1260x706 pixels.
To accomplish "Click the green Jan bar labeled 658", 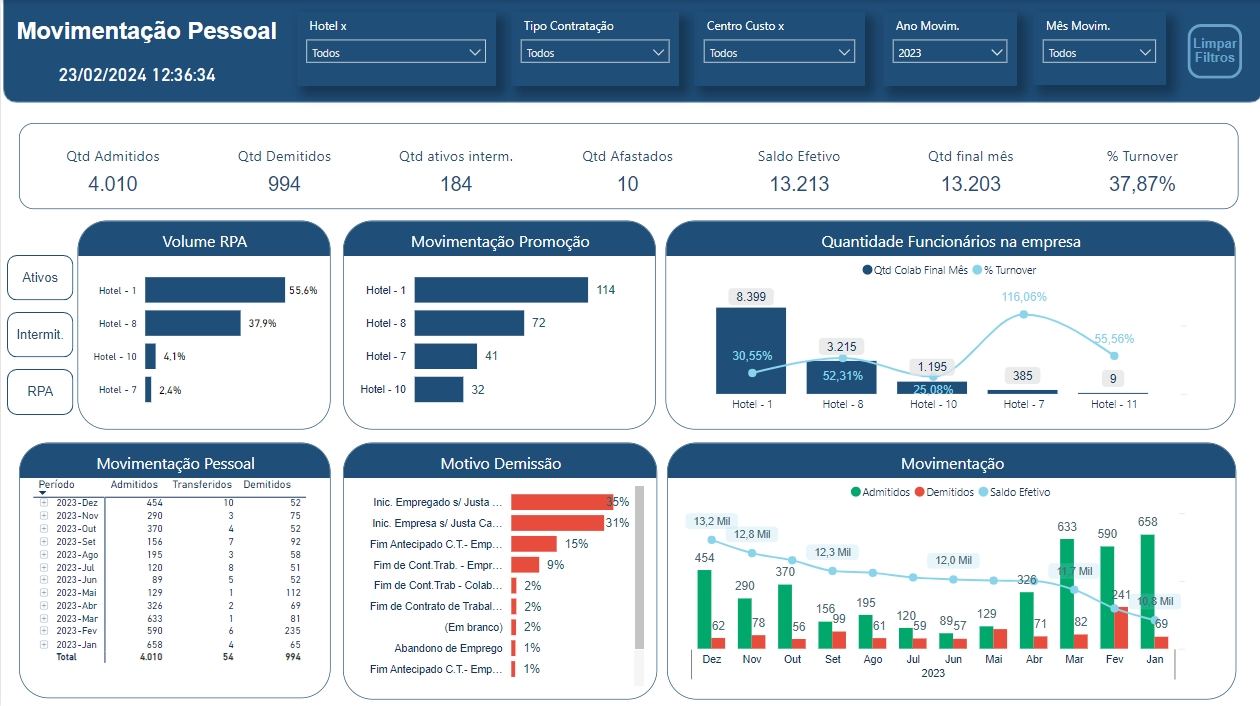I will click(x=1148, y=591).
